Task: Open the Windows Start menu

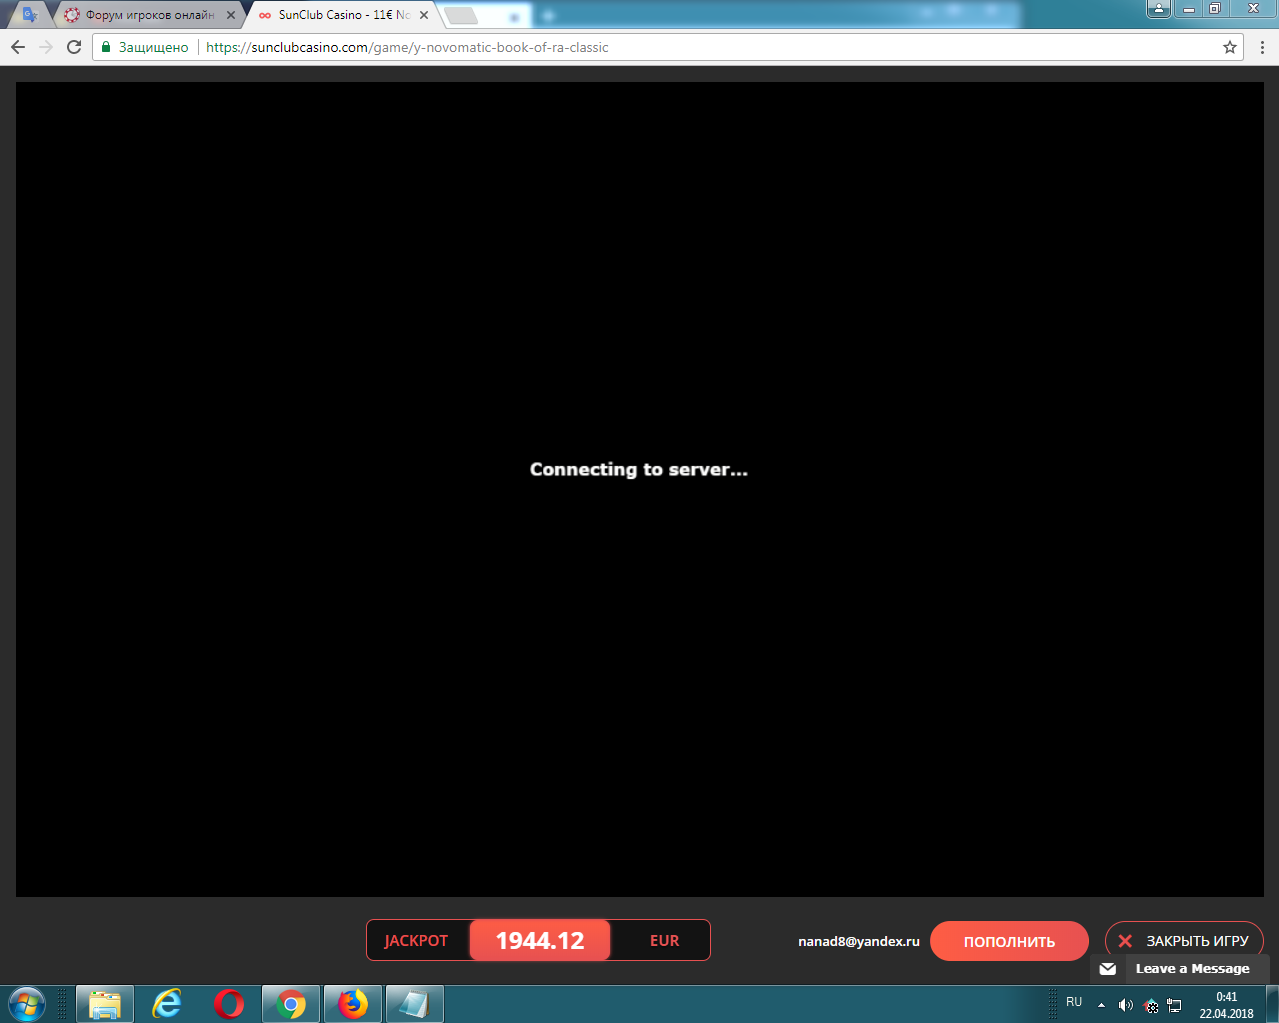Action: pos(26,1004)
